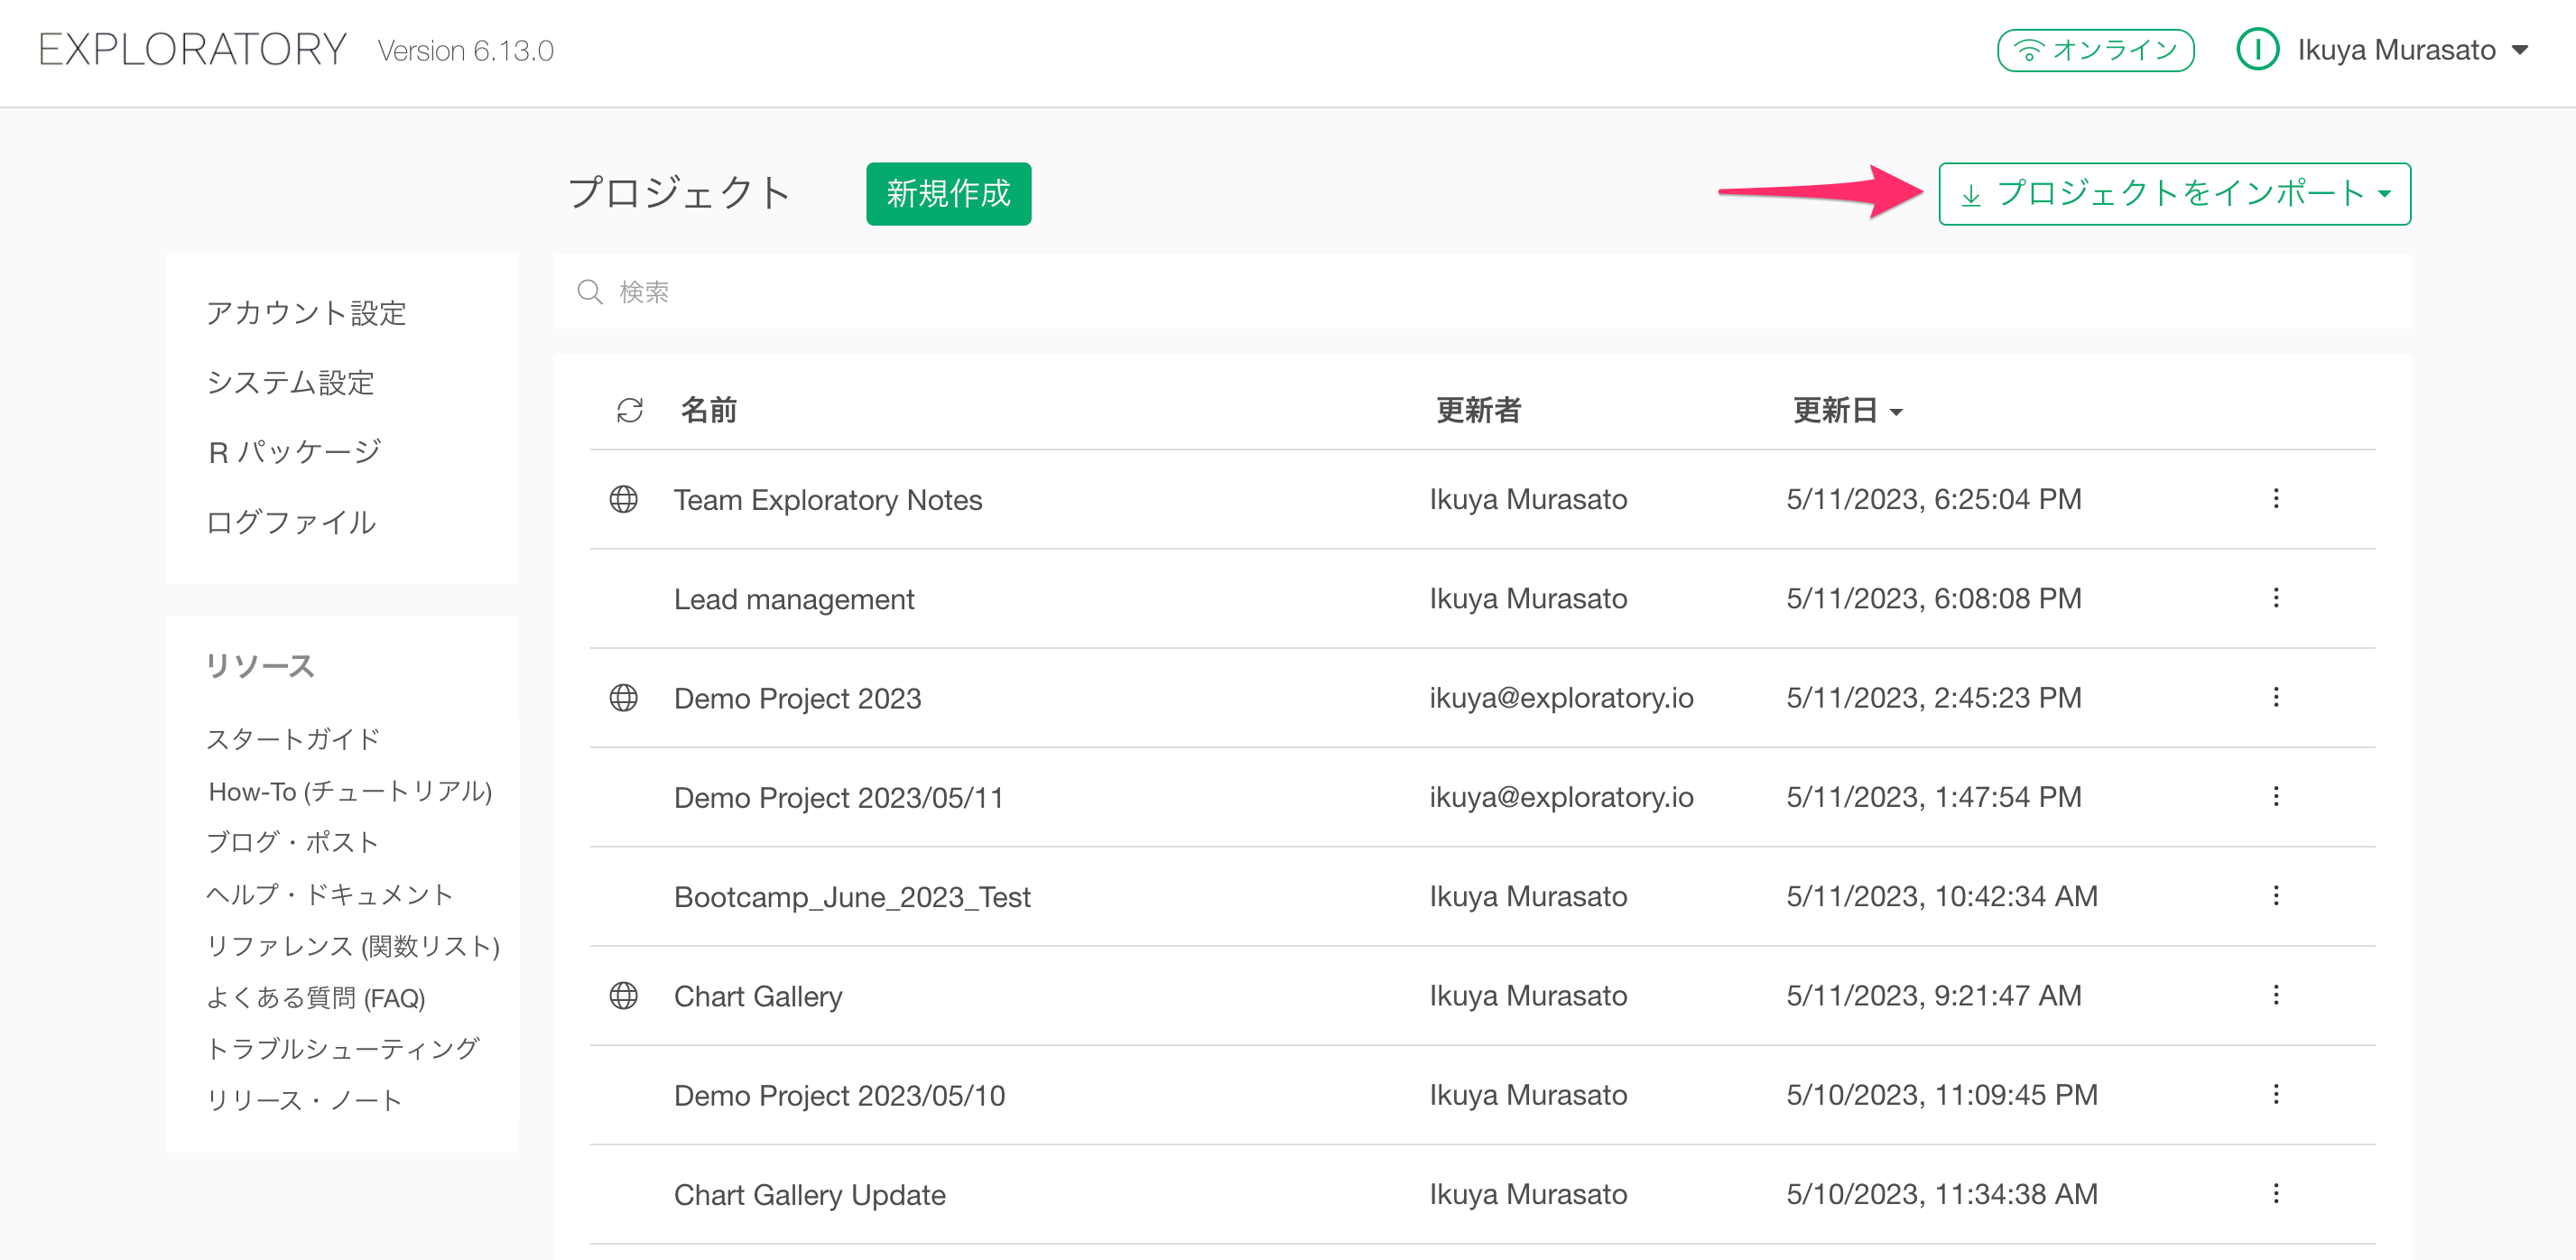The image size is (2576, 1260).
Task: Open R パッケージ settings in sidebar
Action: click(294, 452)
